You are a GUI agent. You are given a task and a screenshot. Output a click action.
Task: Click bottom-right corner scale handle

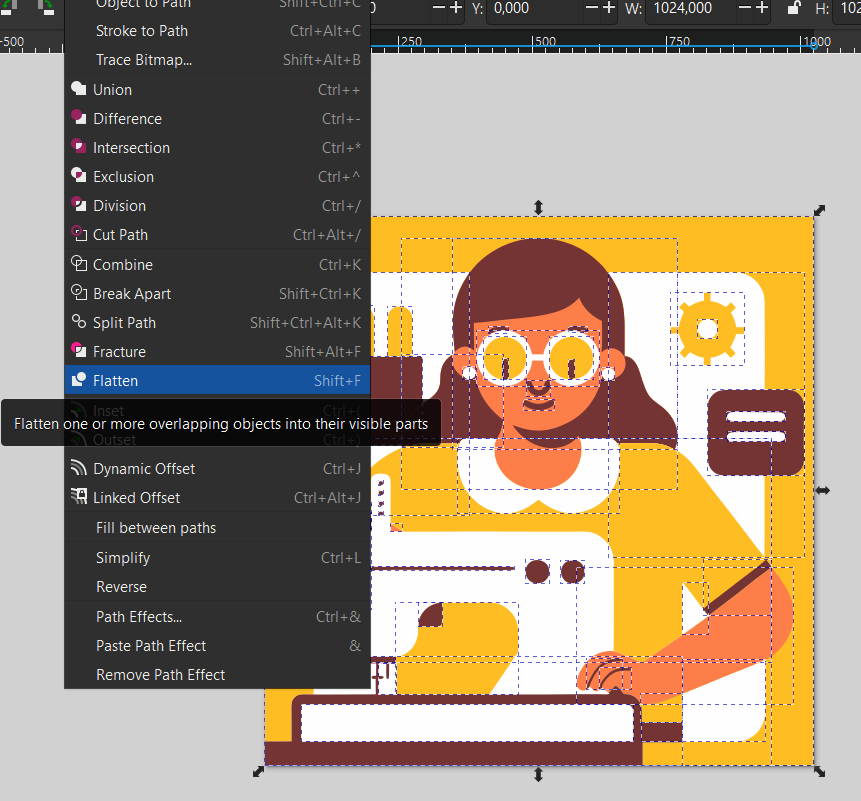pos(819,772)
